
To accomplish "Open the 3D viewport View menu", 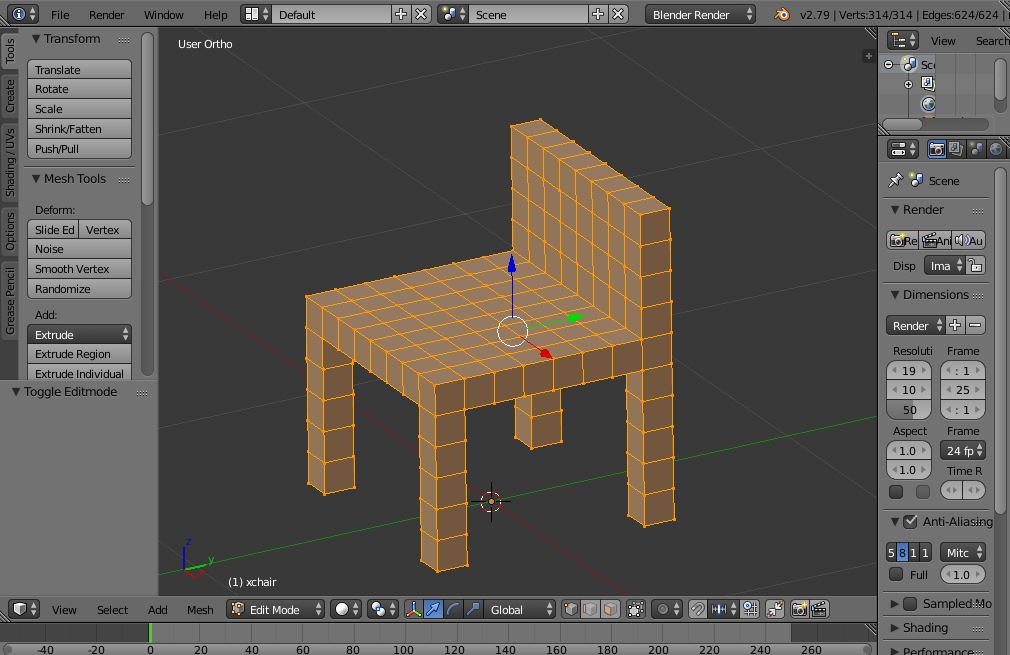I will pyautogui.click(x=64, y=609).
